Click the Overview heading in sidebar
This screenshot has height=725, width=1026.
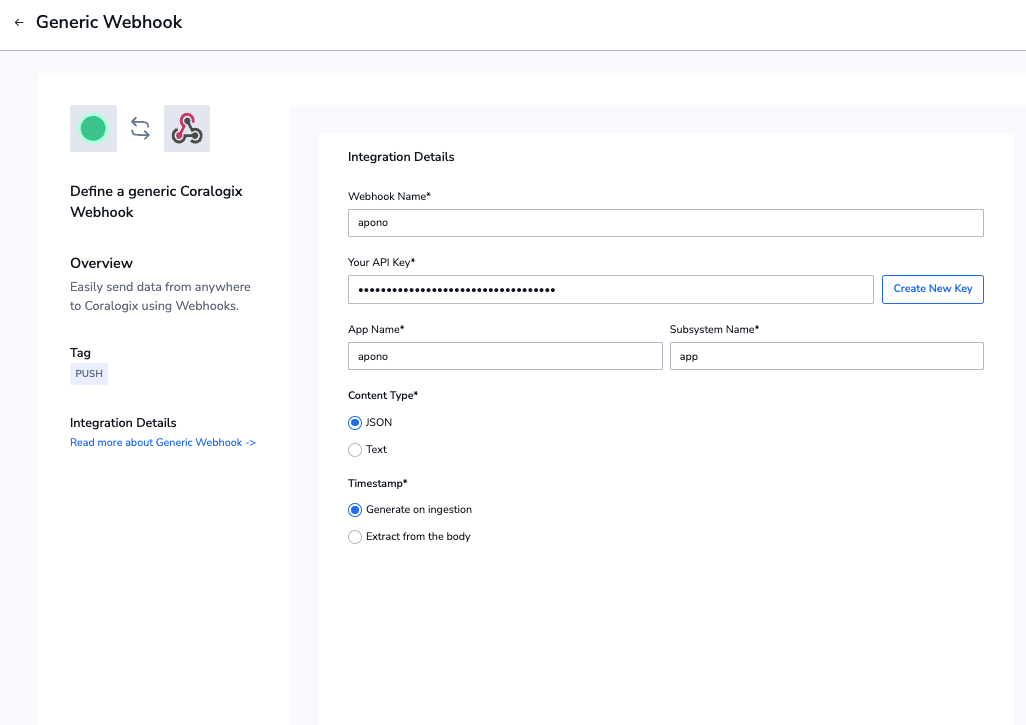tap(101, 263)
